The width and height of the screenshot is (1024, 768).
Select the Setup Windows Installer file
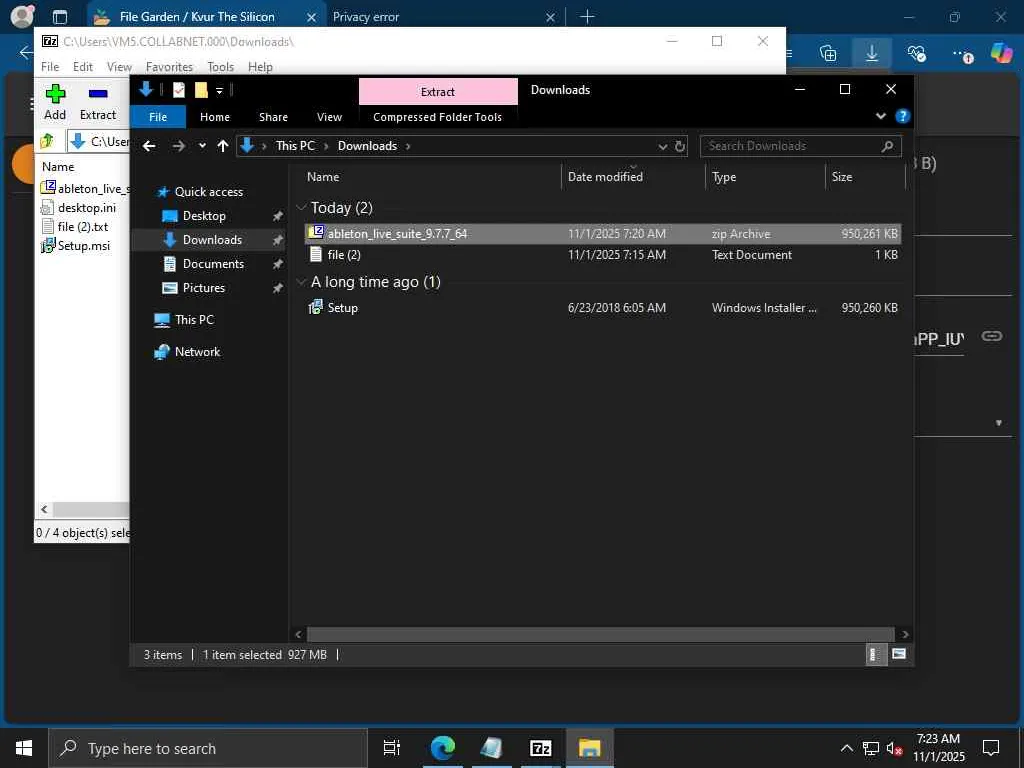click(603, 308)
